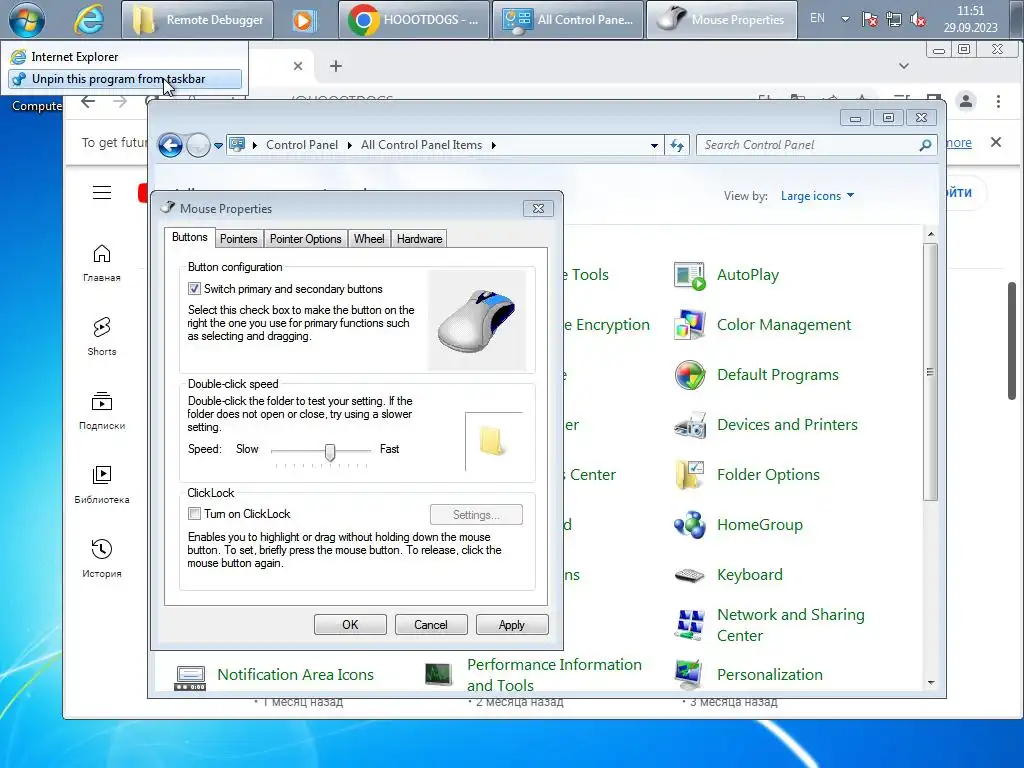Click Cancel in Mouse Properties

[431, 625]
